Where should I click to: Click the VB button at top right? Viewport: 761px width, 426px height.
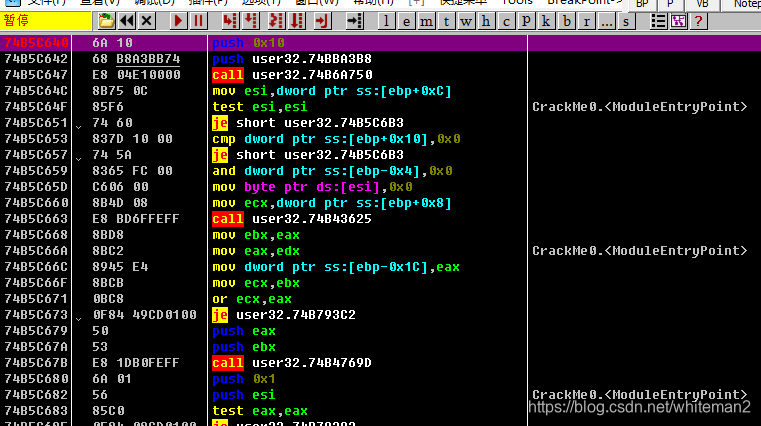[x=702, y=4]
